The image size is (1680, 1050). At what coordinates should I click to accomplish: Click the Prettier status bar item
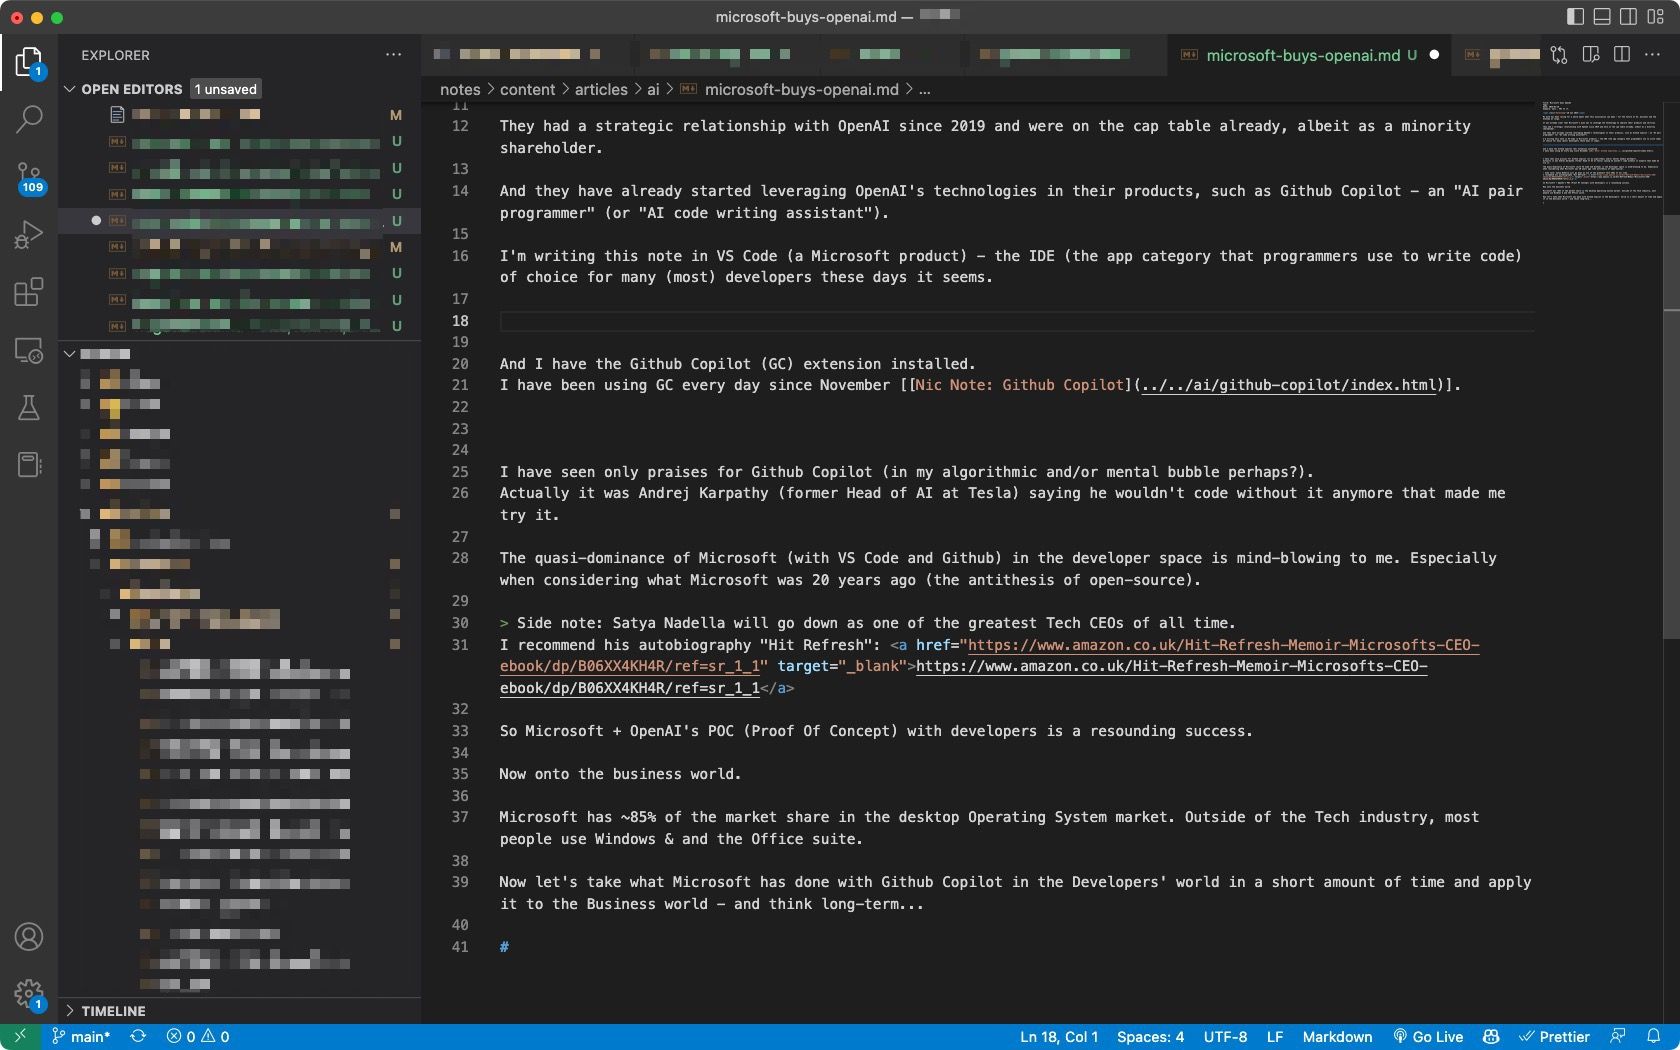(1554, 1037)
